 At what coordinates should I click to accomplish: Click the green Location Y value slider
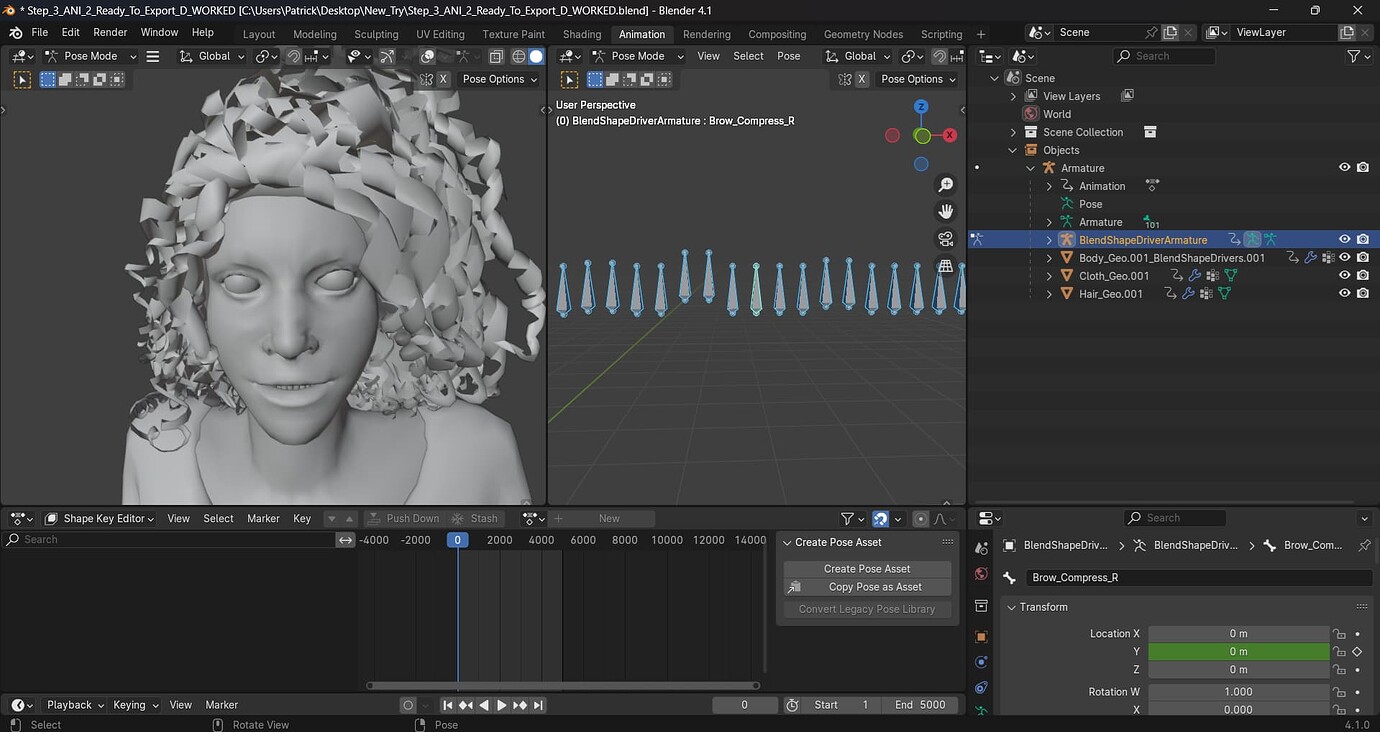tap(1237, 651)
